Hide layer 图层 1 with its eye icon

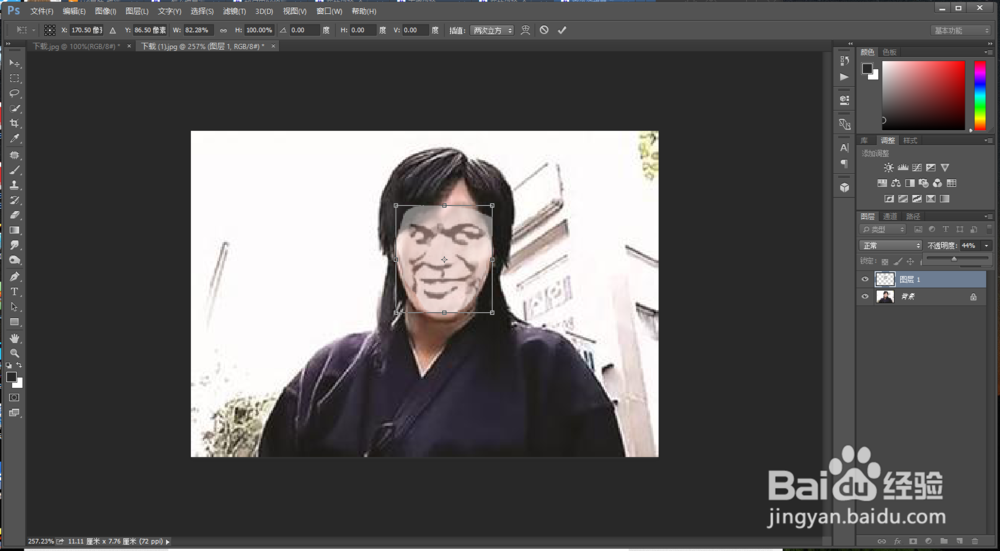(x=865, y=279)
